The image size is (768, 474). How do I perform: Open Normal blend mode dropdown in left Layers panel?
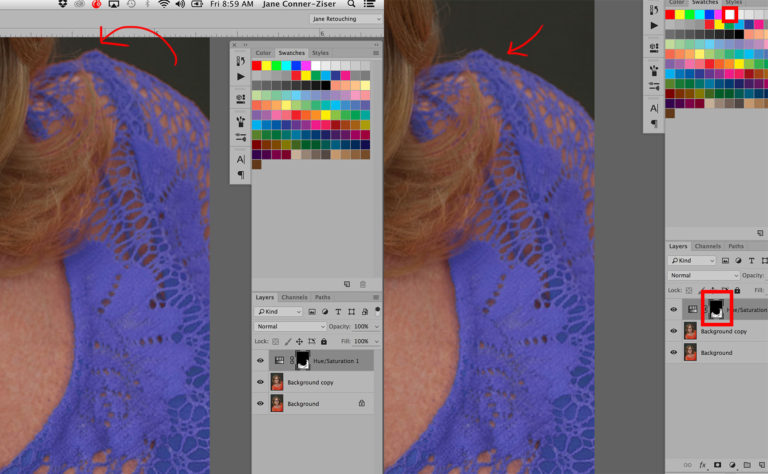[x=290, y=326]
